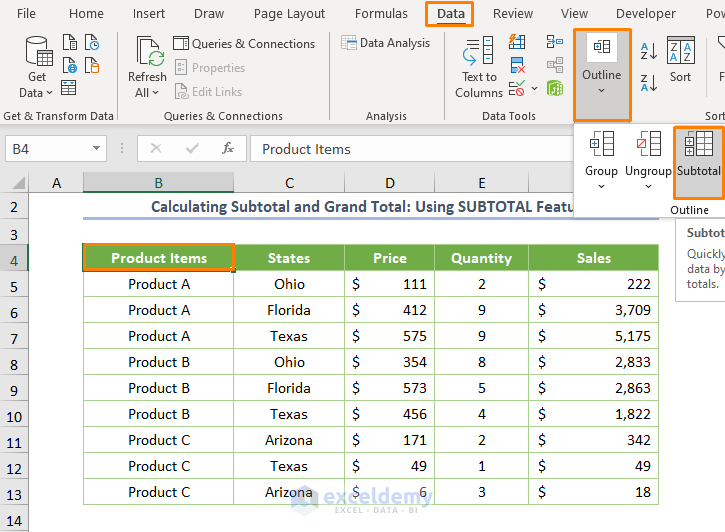
Task: Select the Product Items header cell
Action: coord(159,258)
